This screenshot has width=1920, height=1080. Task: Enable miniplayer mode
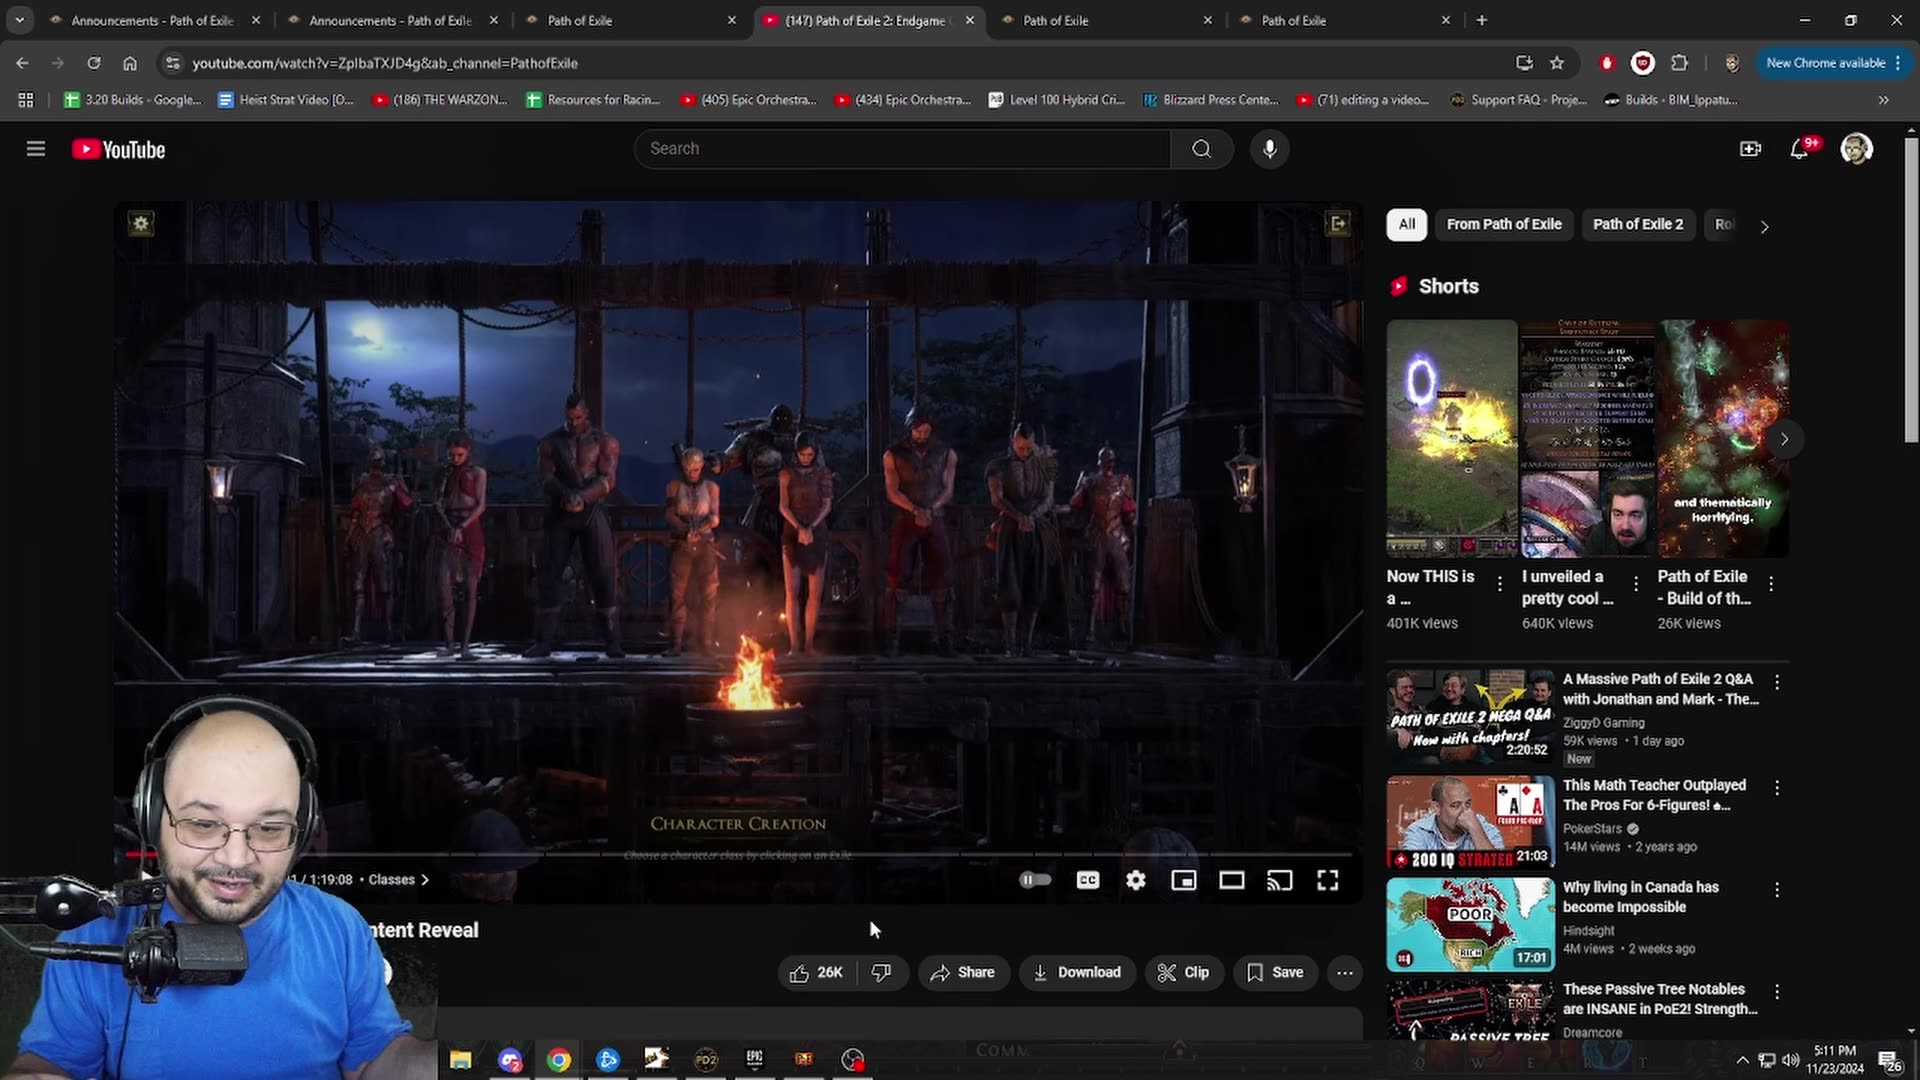(x=1184, y=880)
